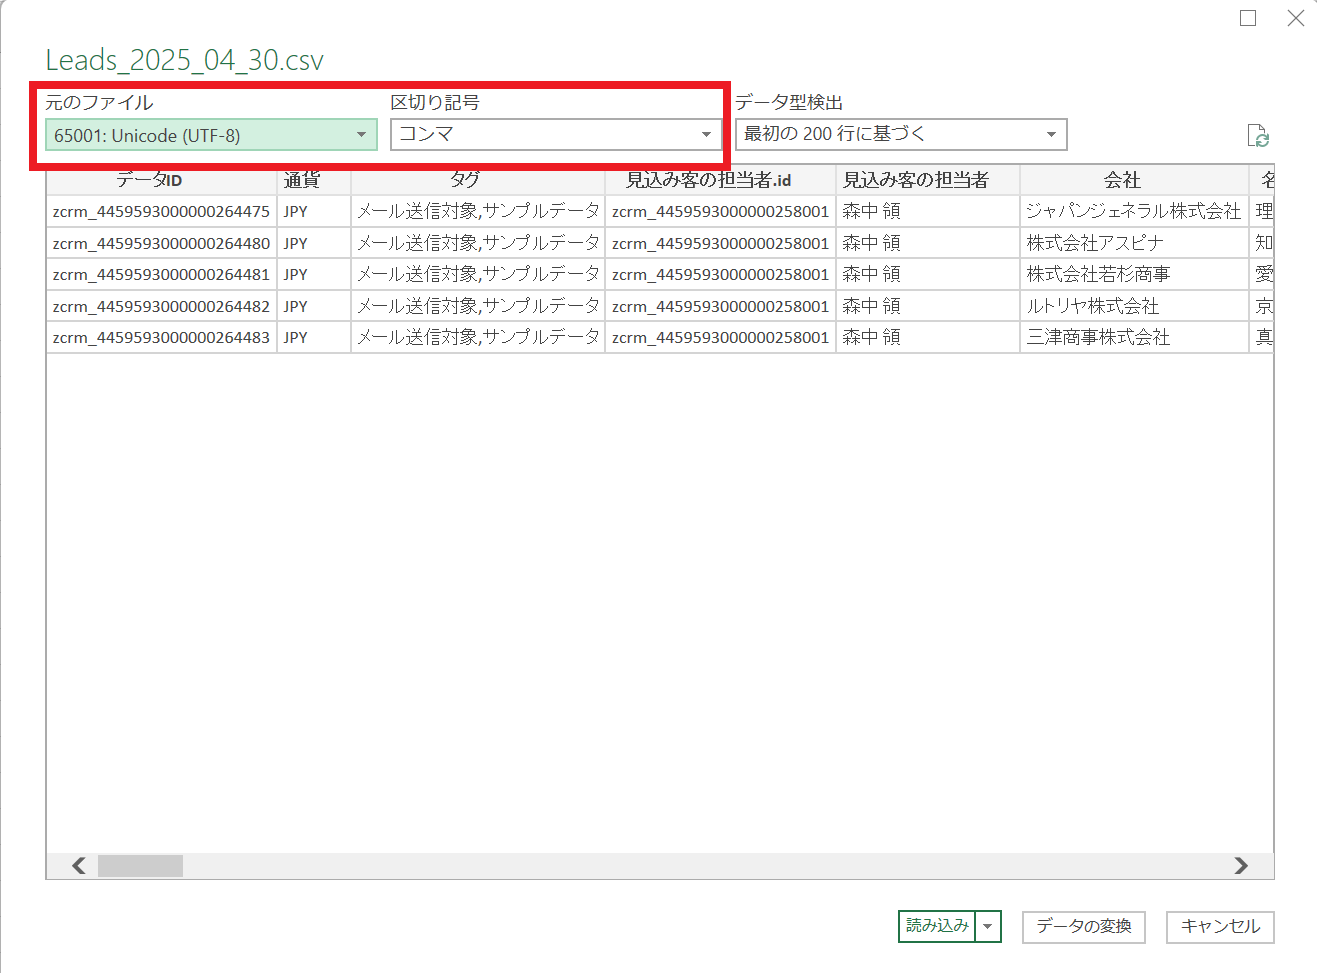
Task: Click the horizontal scrollbar thumb
Action: point(140,865)
